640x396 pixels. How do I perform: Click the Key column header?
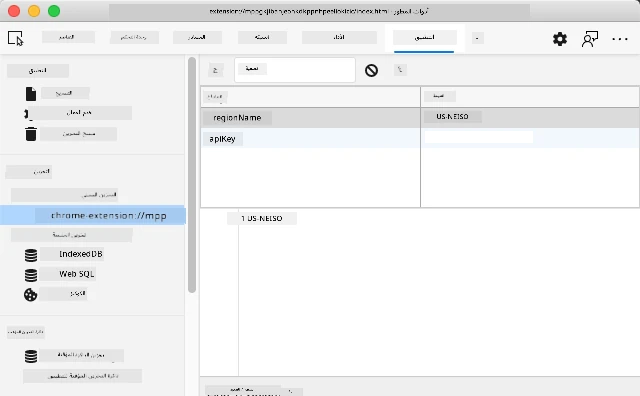tap(310, 97)
